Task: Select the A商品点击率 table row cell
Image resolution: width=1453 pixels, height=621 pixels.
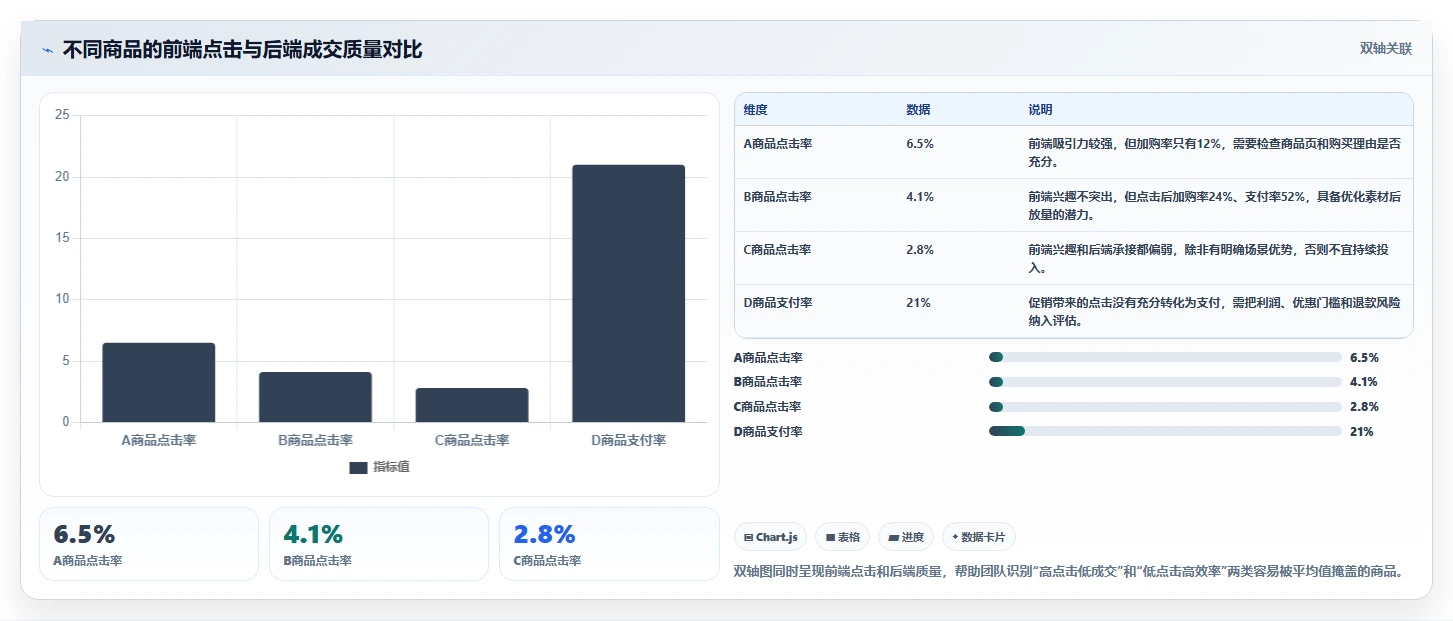Action: pyautogui.click(x=778, y=144)
